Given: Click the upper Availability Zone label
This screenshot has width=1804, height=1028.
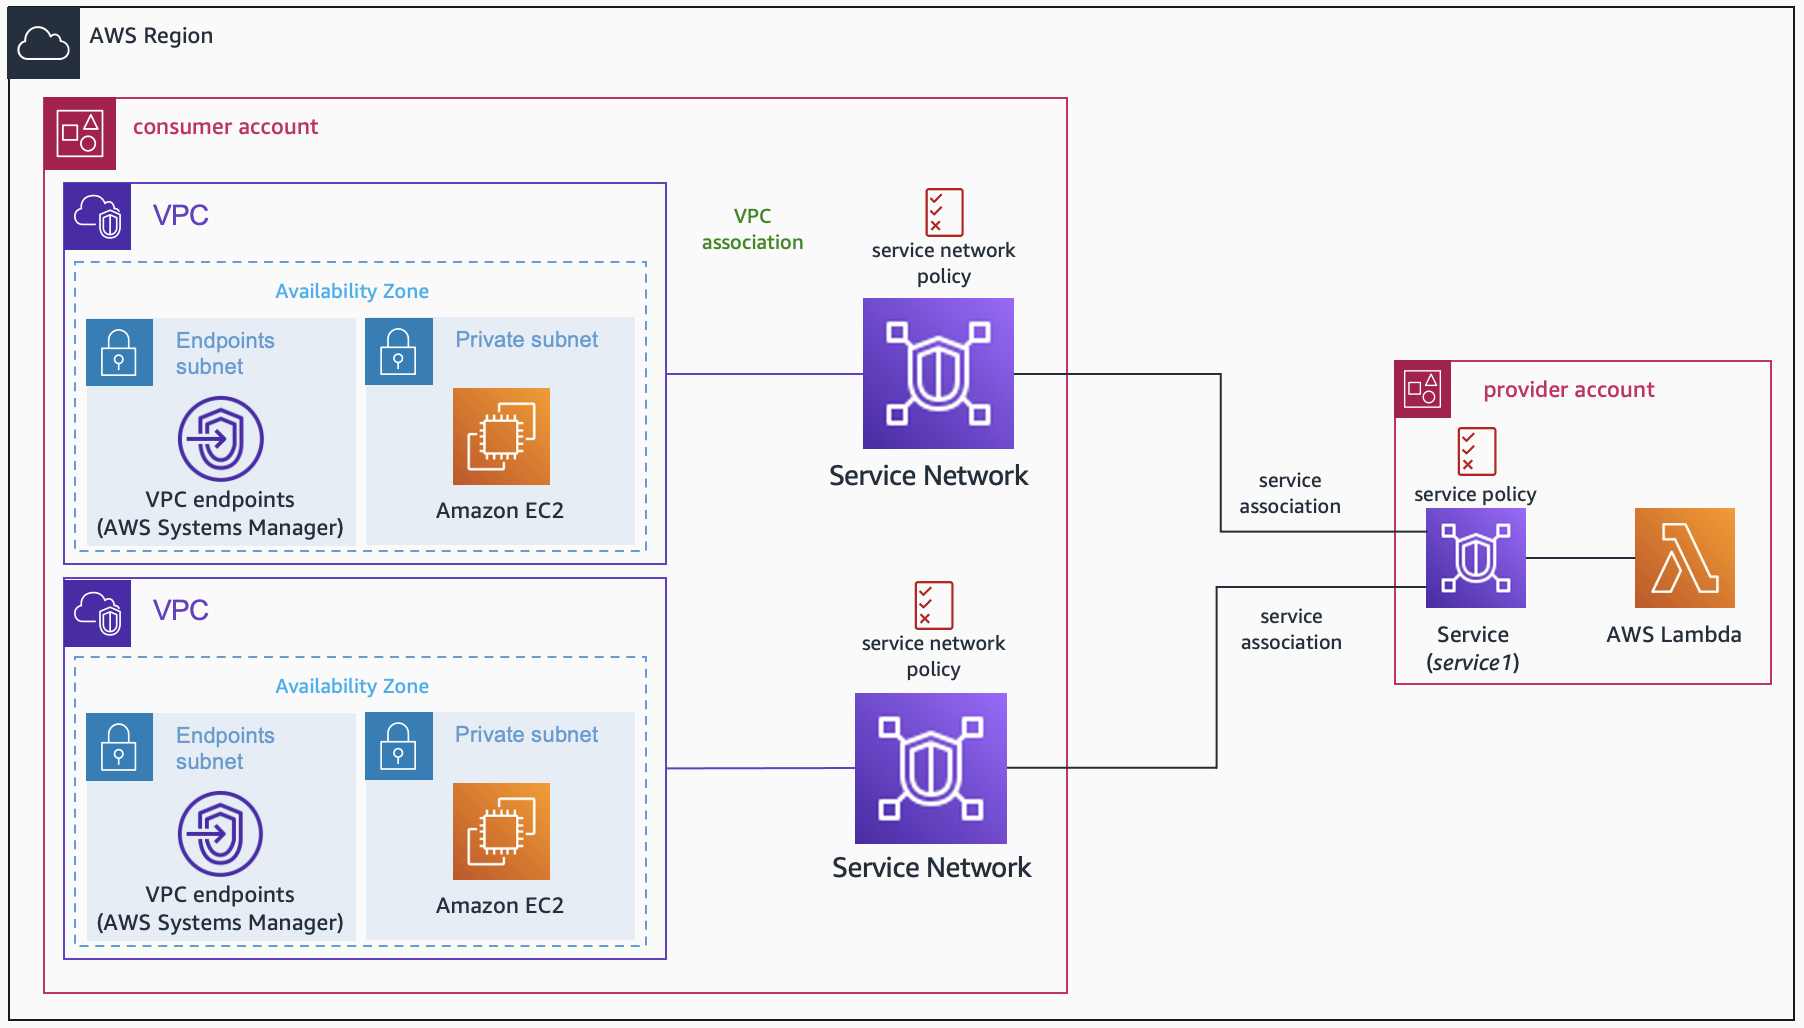Looking at the screenshot, I should tap(352, 291).
